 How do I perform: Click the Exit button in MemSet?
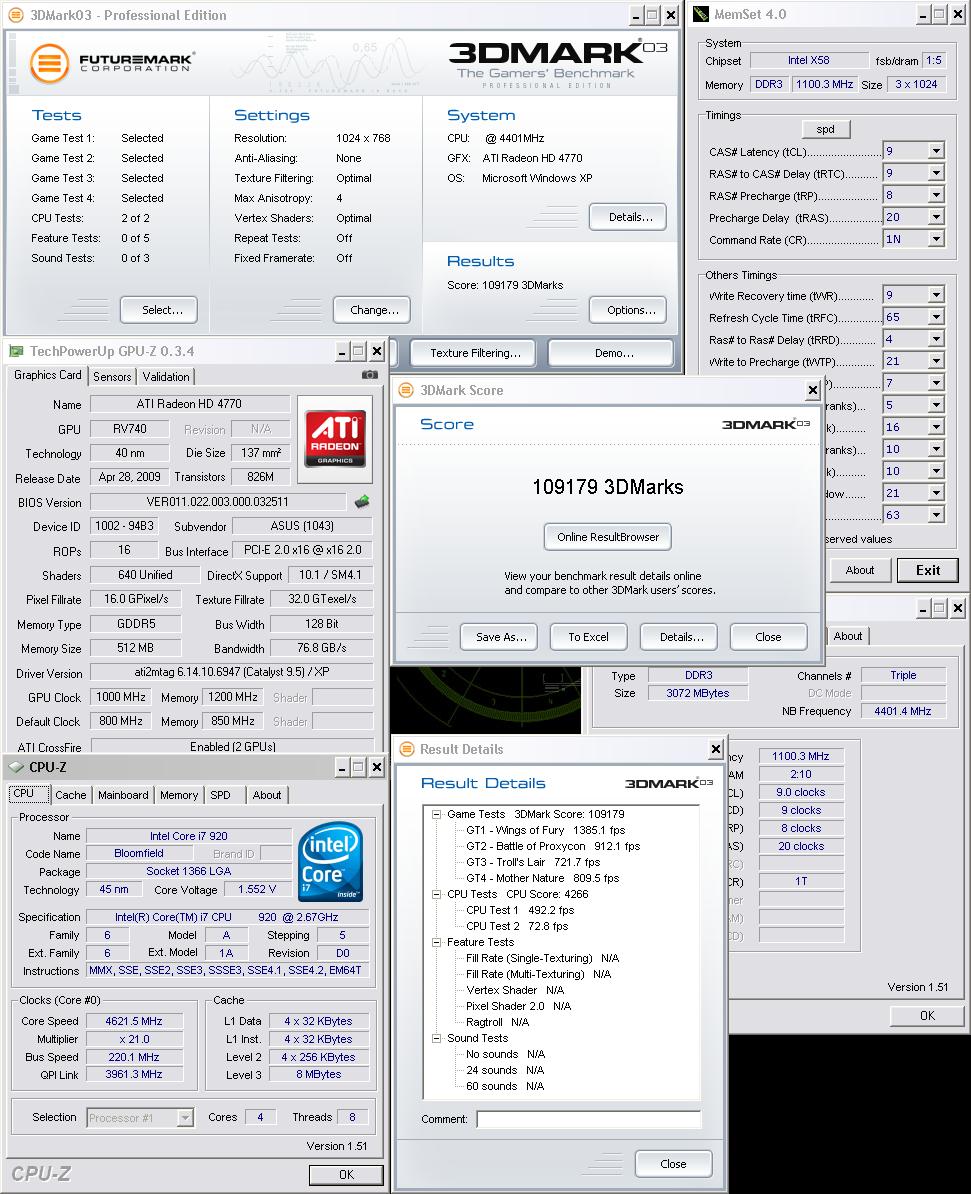point(928,570)
